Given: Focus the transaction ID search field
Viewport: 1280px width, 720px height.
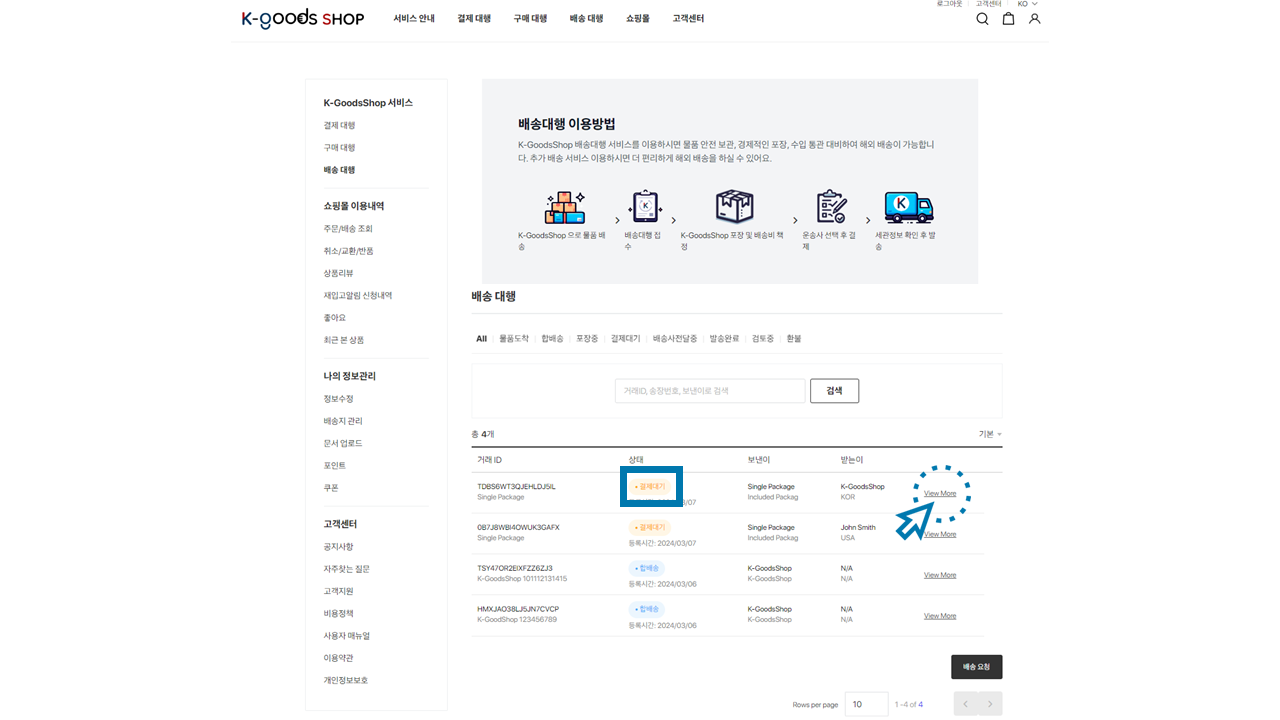Looking at the screenshot, I should [x=709, y=391].
